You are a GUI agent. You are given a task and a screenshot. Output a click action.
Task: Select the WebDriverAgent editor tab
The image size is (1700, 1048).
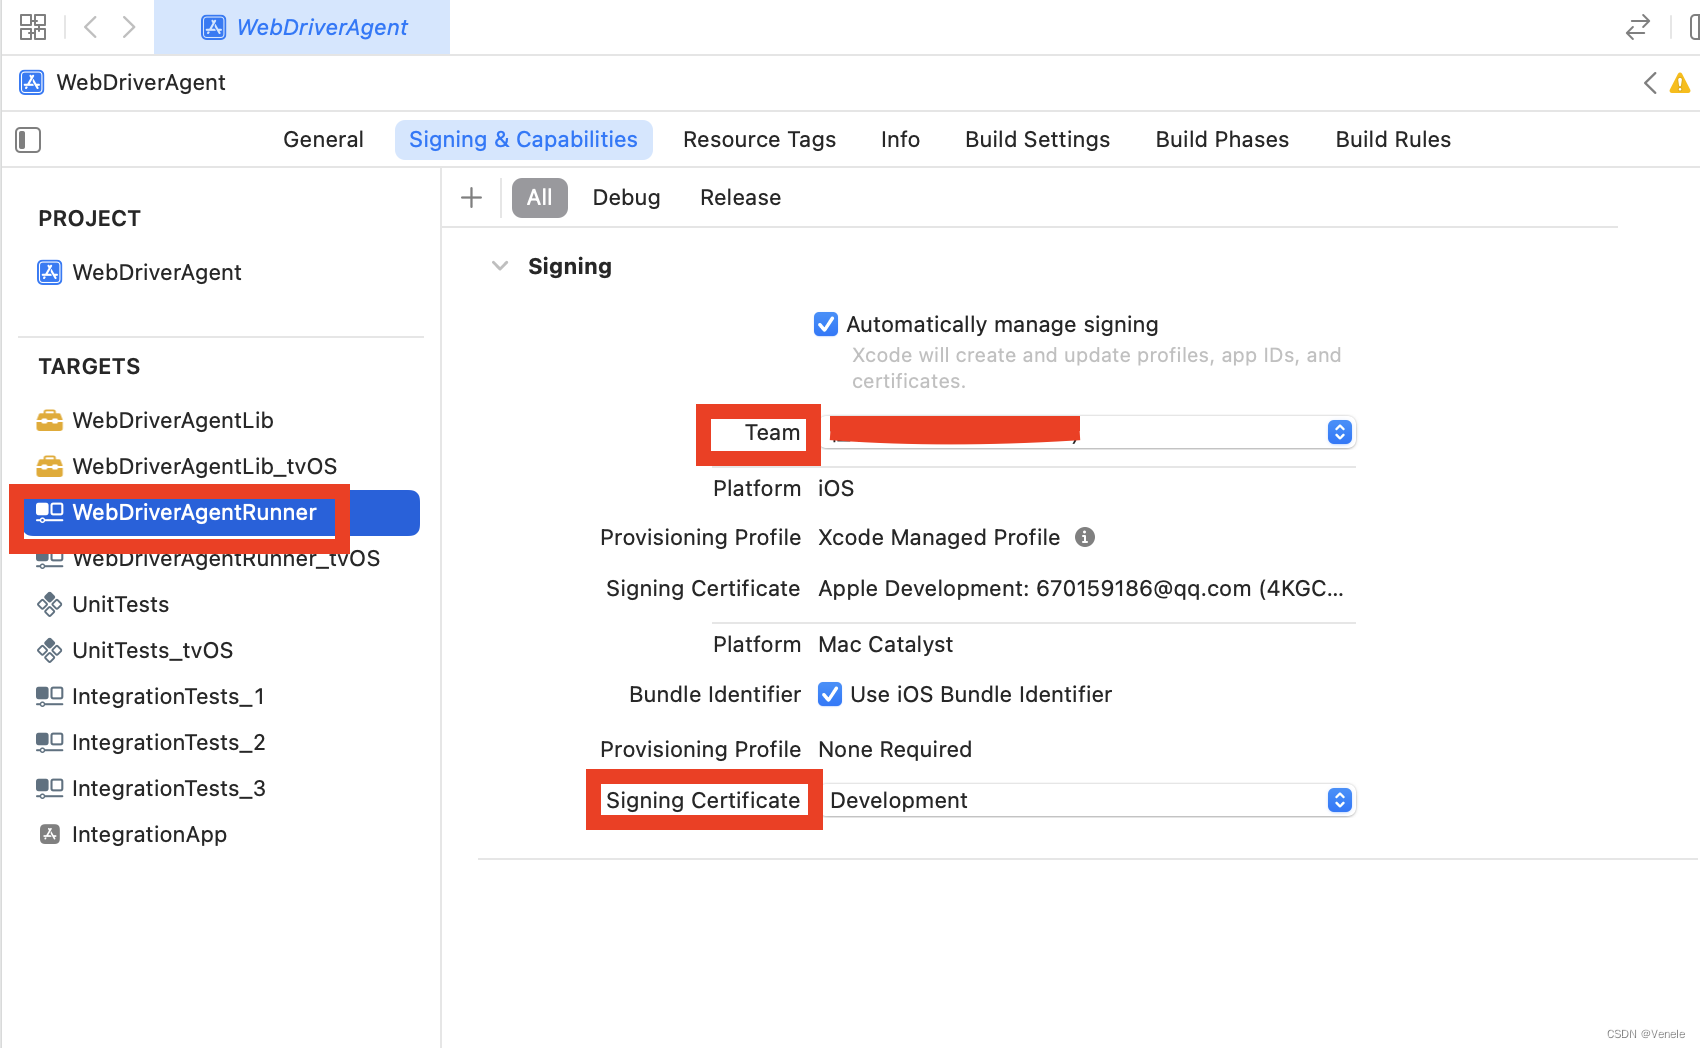pyautogui.click(x=302, y=27)
